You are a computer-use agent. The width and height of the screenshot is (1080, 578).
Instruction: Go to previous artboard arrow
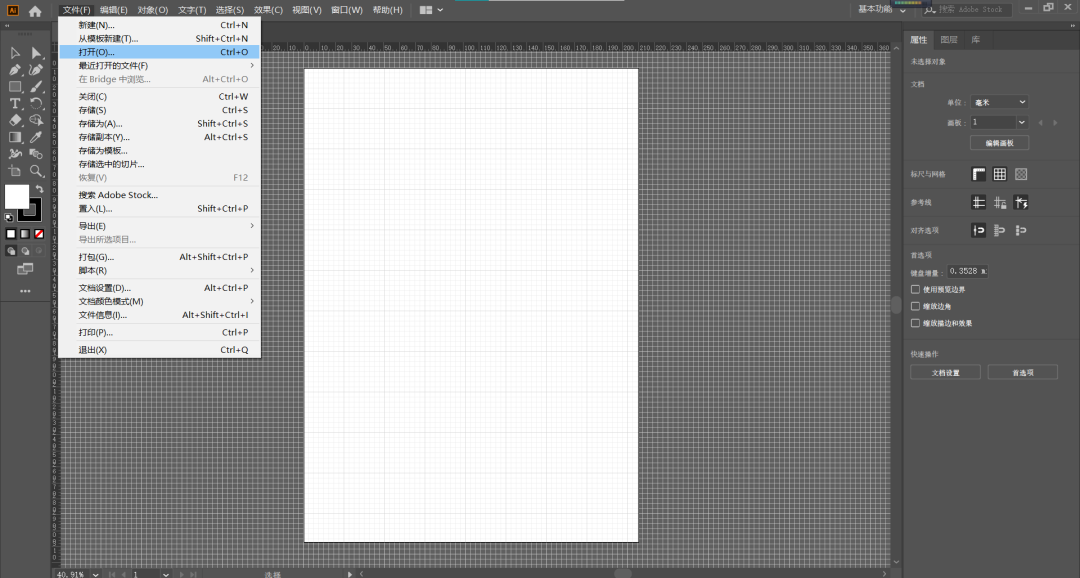(x=1041, y=123)
